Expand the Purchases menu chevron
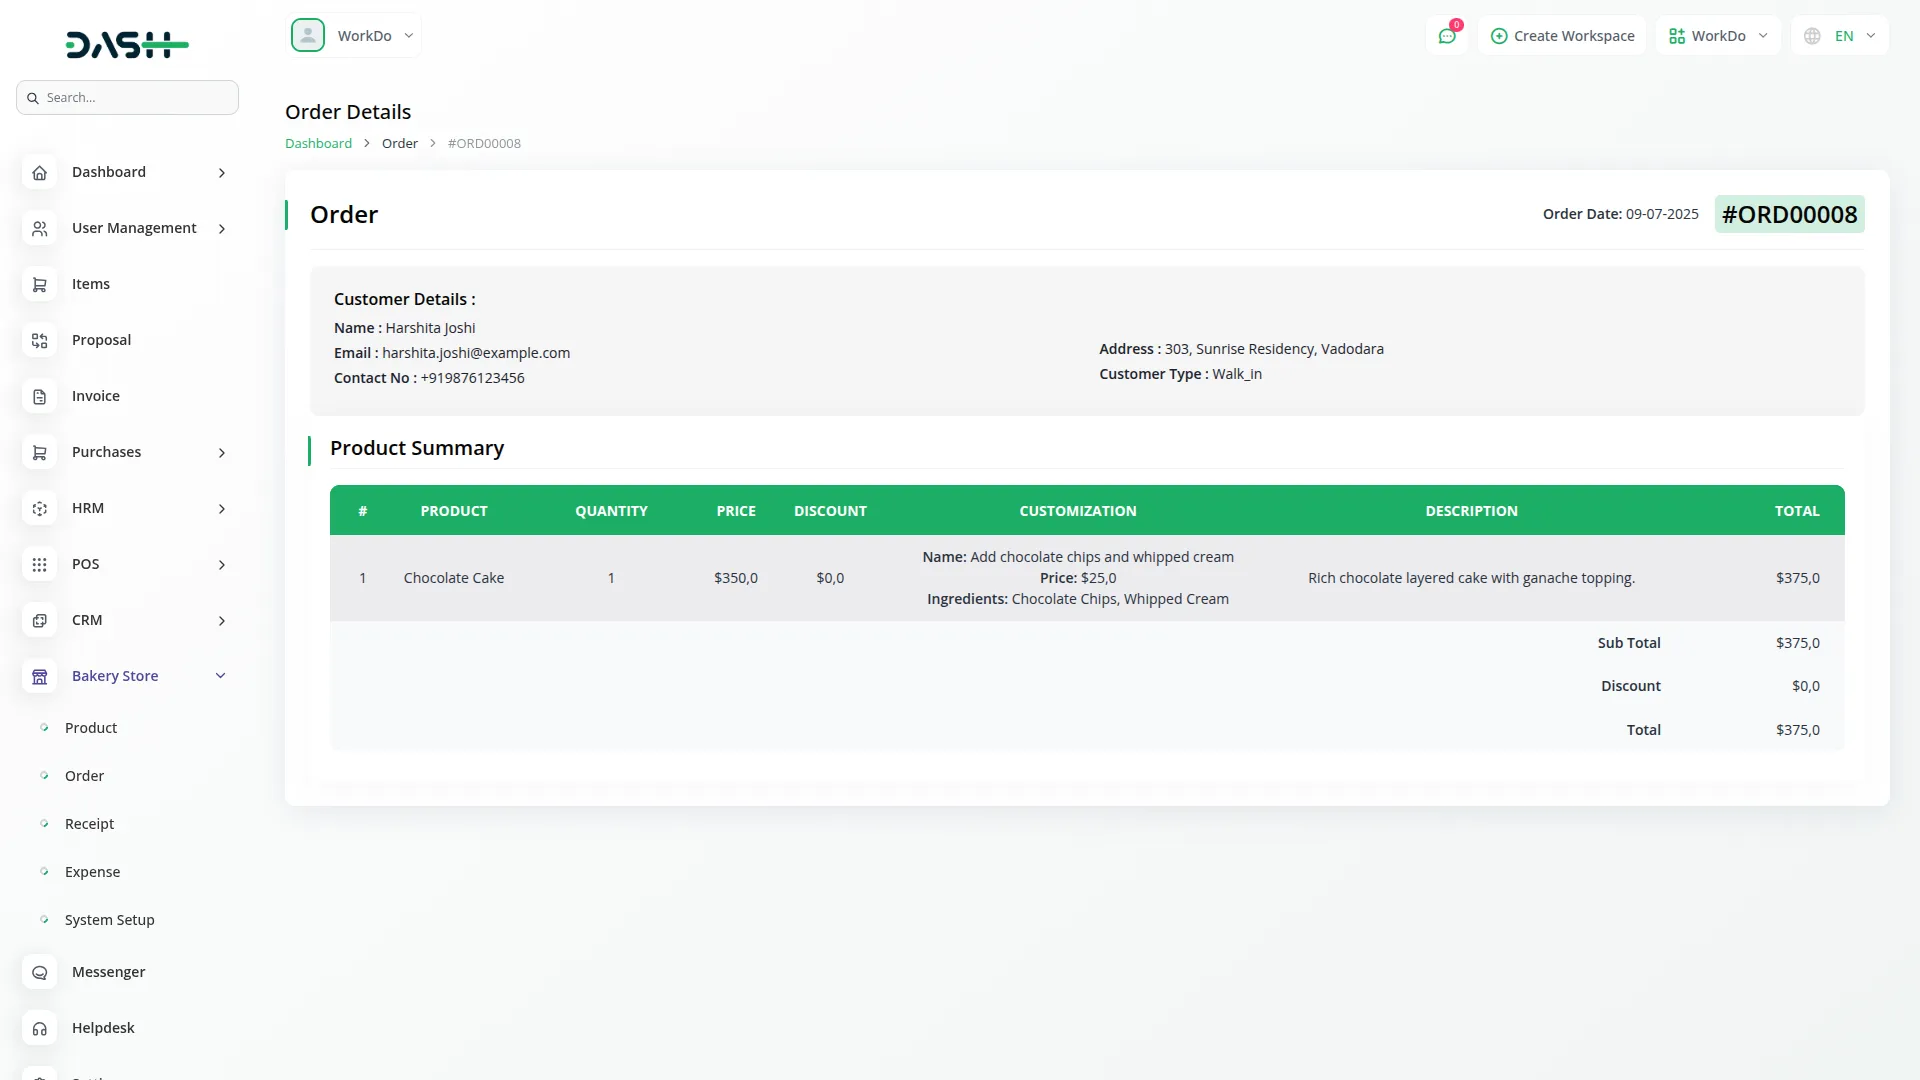 (x=222, y=453)
